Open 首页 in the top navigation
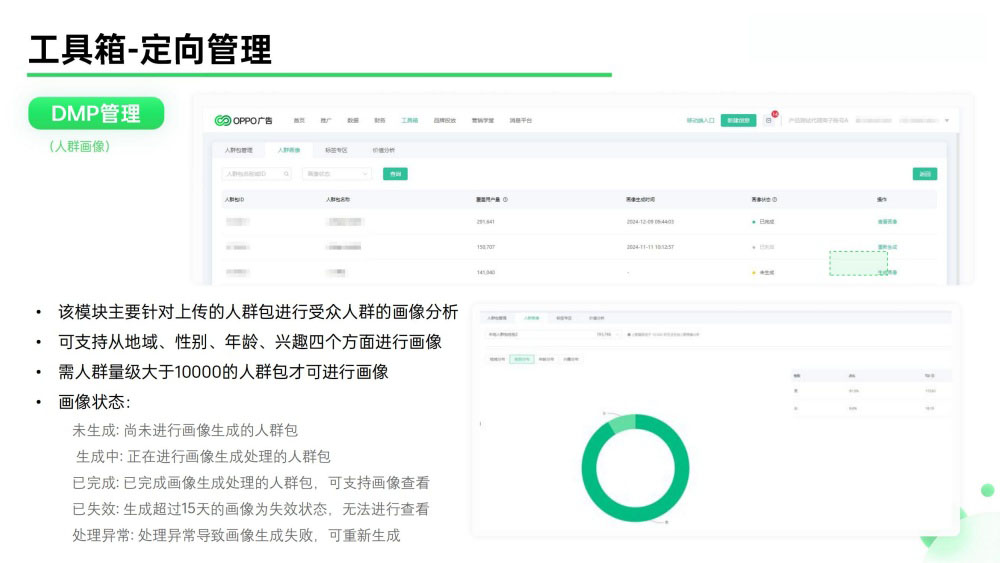 (299, 121)
